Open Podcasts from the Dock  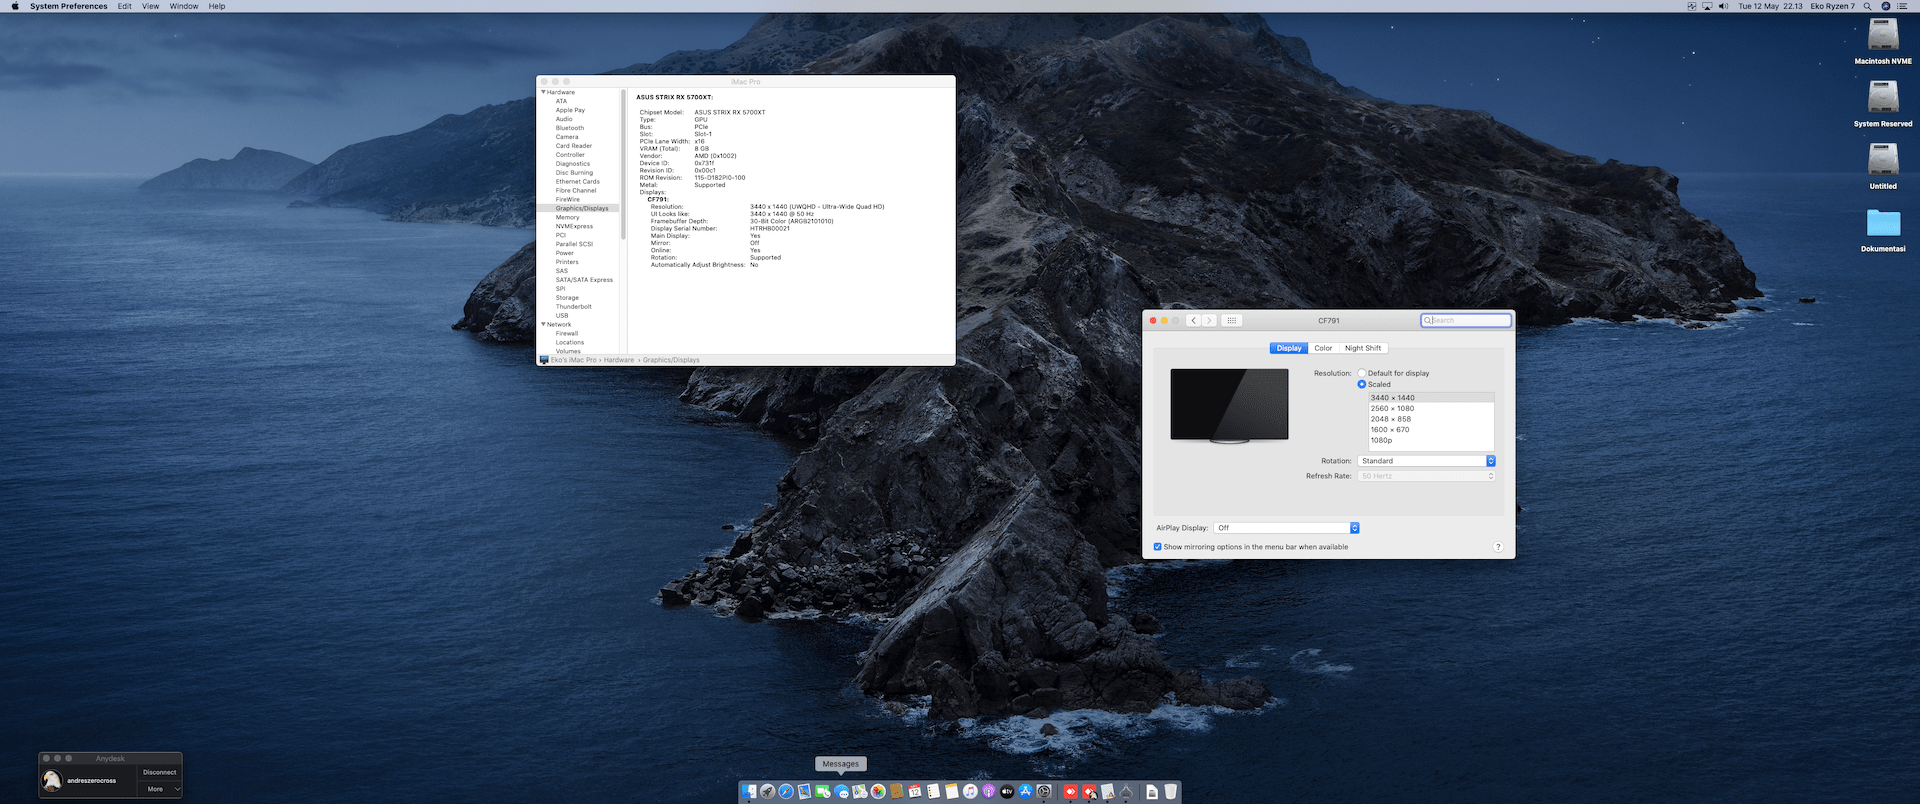988,792
